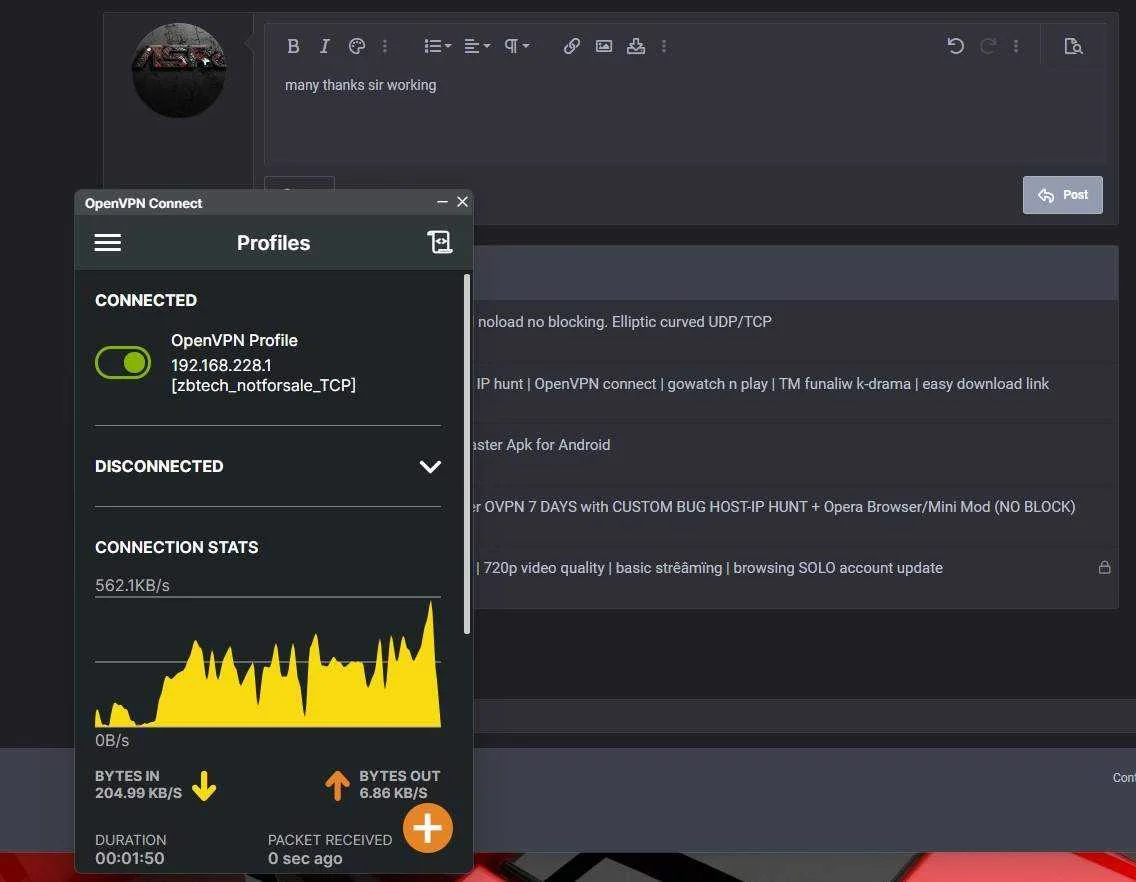
Task: Expand the DISCONNECTED profiles section
Action: [430, 467]
